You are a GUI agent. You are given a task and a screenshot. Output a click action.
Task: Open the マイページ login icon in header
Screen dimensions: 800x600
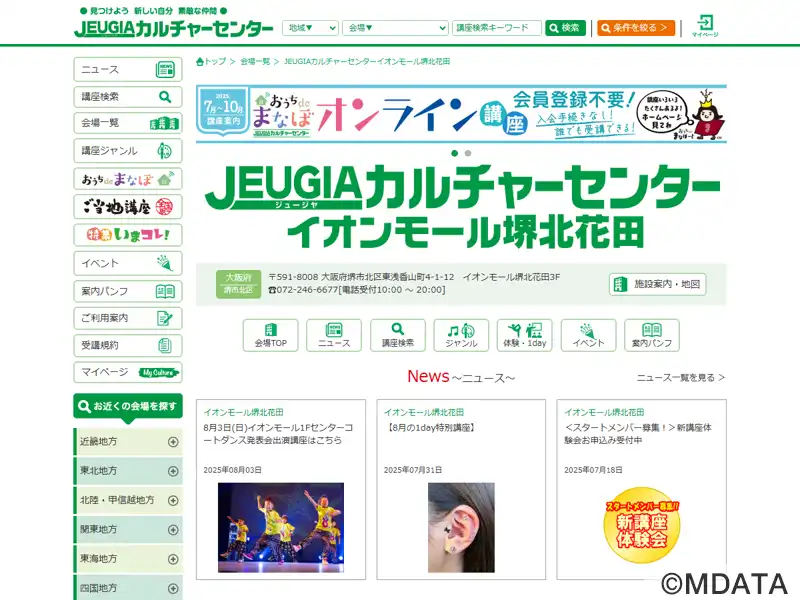[x=705, y=26]
